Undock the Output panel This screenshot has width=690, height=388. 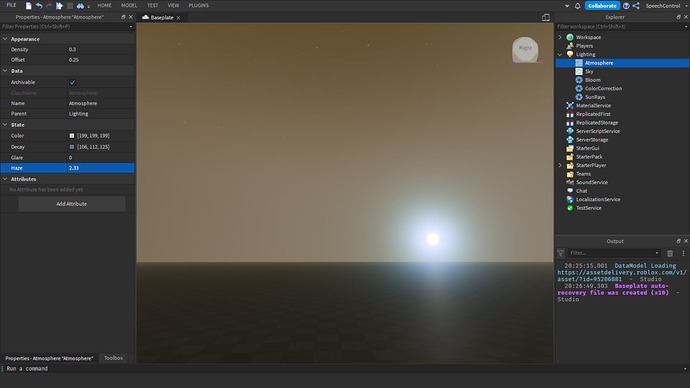pyautogui.click(x=678, y=241)
